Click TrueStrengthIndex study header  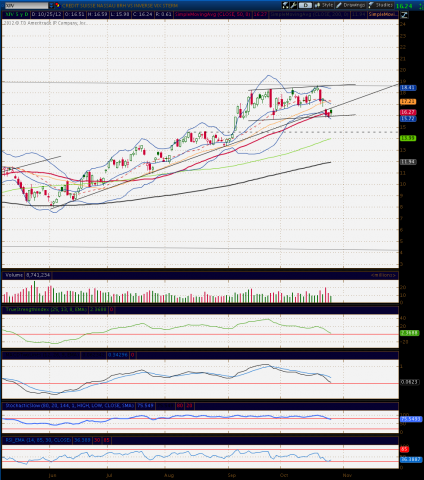(46, 310)
